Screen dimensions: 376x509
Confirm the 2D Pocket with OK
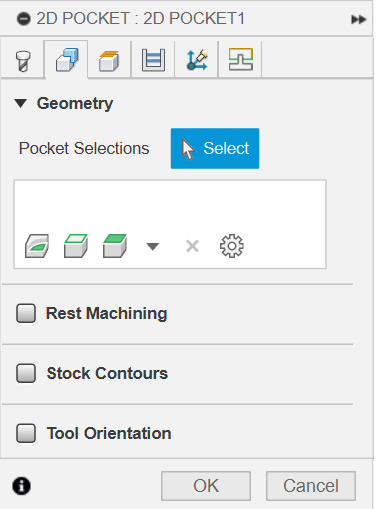tap(206, 486)
